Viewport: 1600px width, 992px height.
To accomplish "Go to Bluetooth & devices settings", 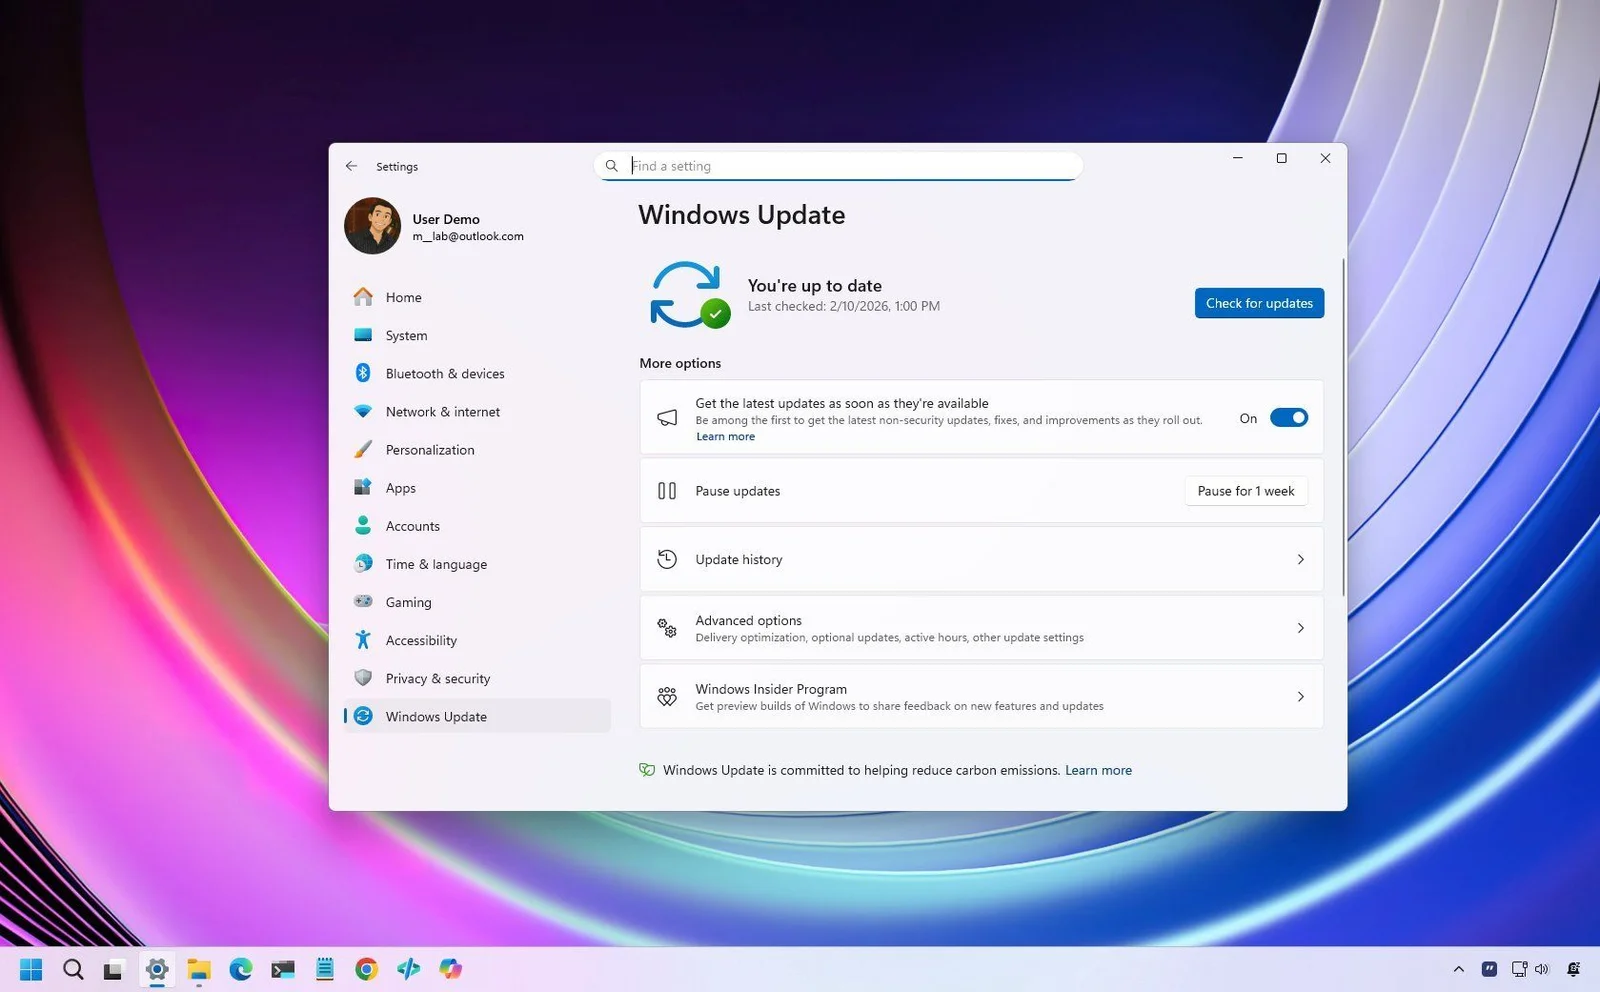I will [x=445, y=374].
